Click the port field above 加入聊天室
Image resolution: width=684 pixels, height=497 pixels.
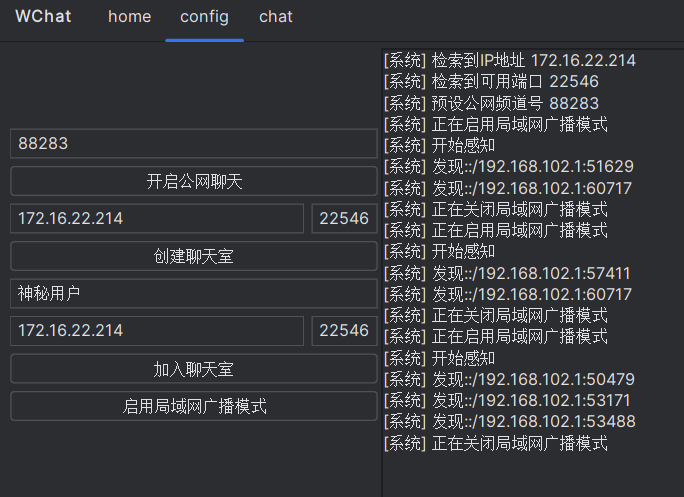(x=344, y=331)
